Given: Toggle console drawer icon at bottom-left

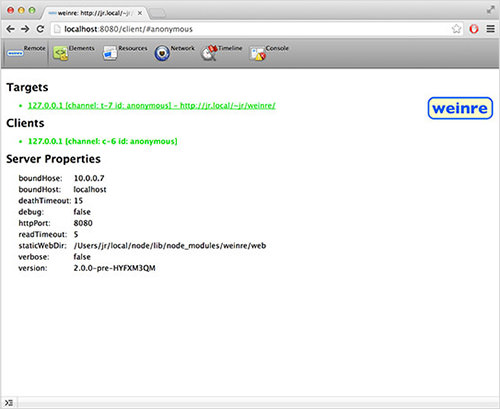Looking at the screenshot, I should [9, 403].
